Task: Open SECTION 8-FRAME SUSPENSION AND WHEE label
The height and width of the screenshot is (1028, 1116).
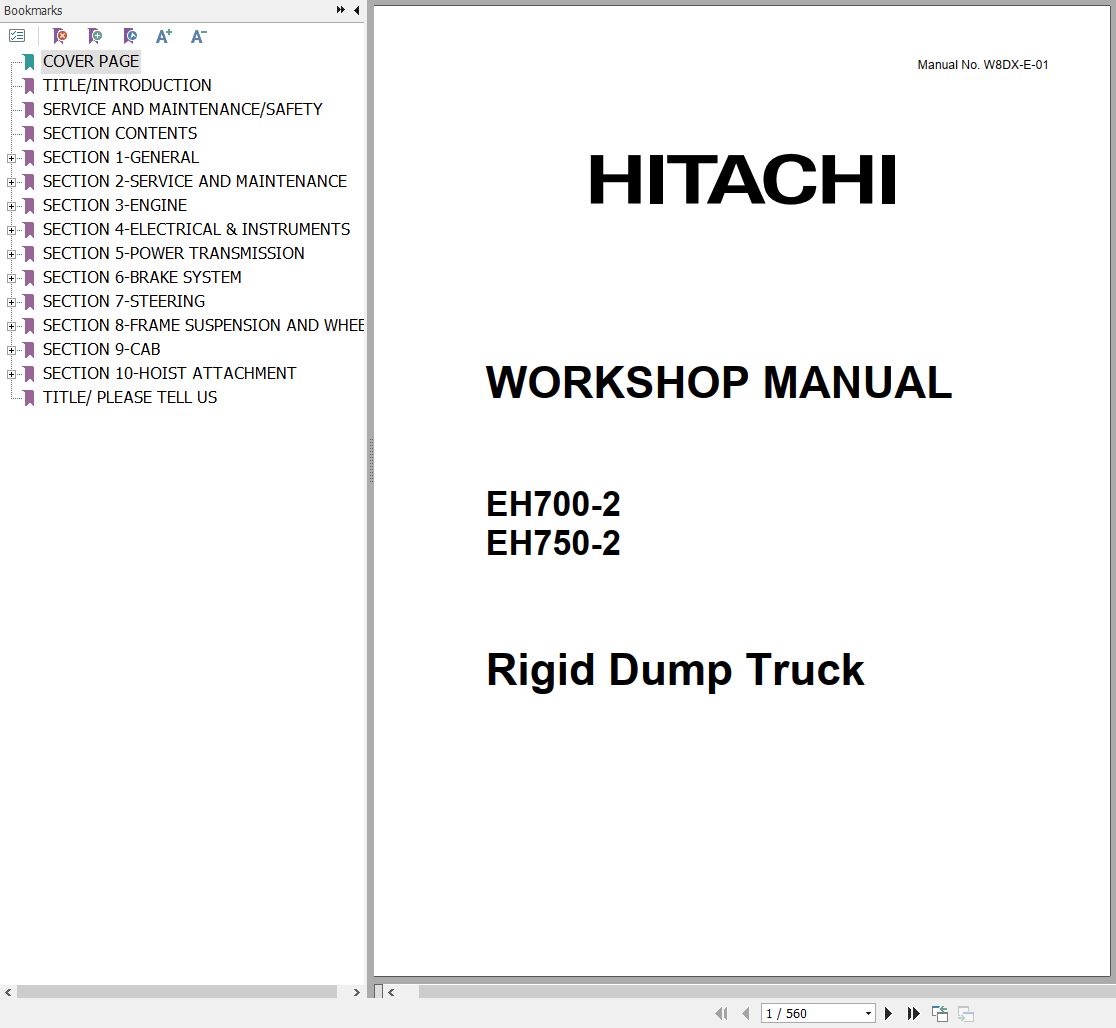Action: [204, 325]
